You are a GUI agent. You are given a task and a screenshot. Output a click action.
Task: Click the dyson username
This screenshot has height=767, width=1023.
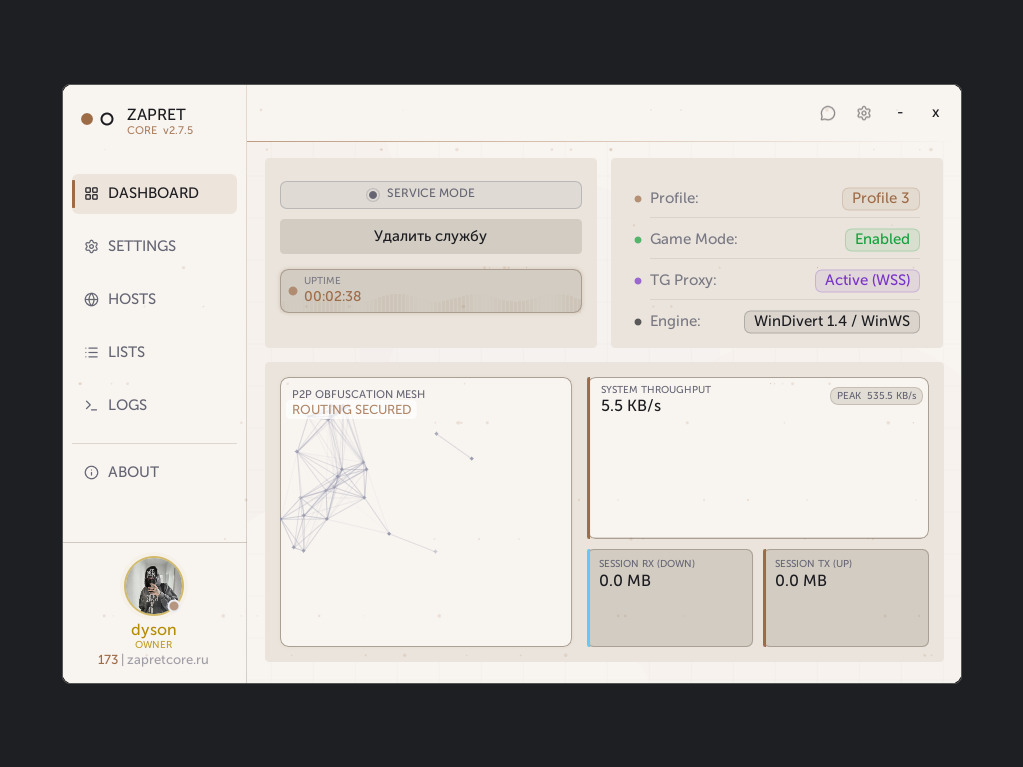pos(154,629)
